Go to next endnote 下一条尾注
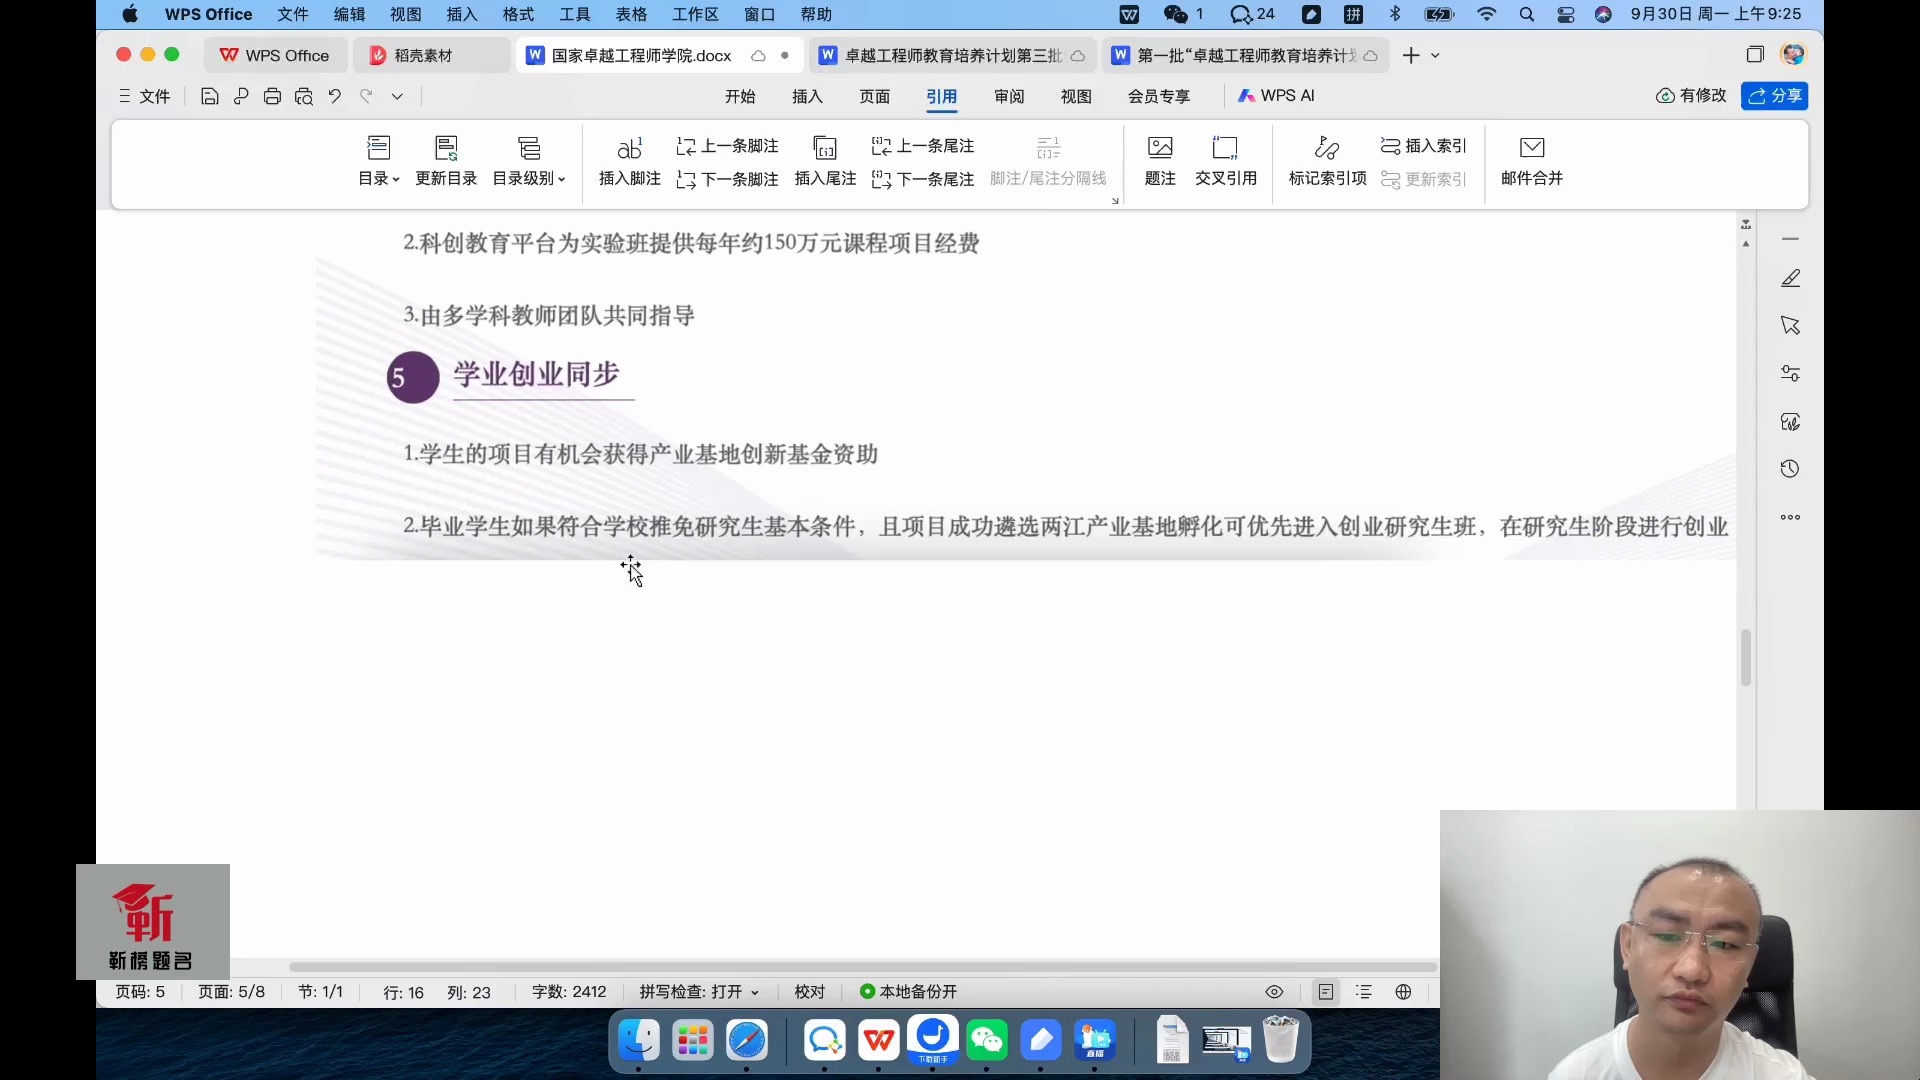Screen dimensions: 1920x1080 (922, 179)
